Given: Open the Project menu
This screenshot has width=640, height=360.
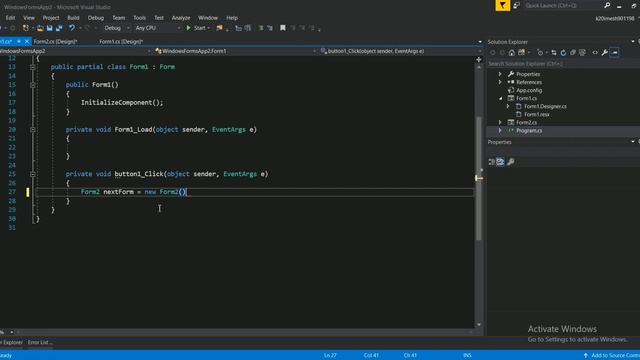Looking at the screenshot, I should (51, 18).
